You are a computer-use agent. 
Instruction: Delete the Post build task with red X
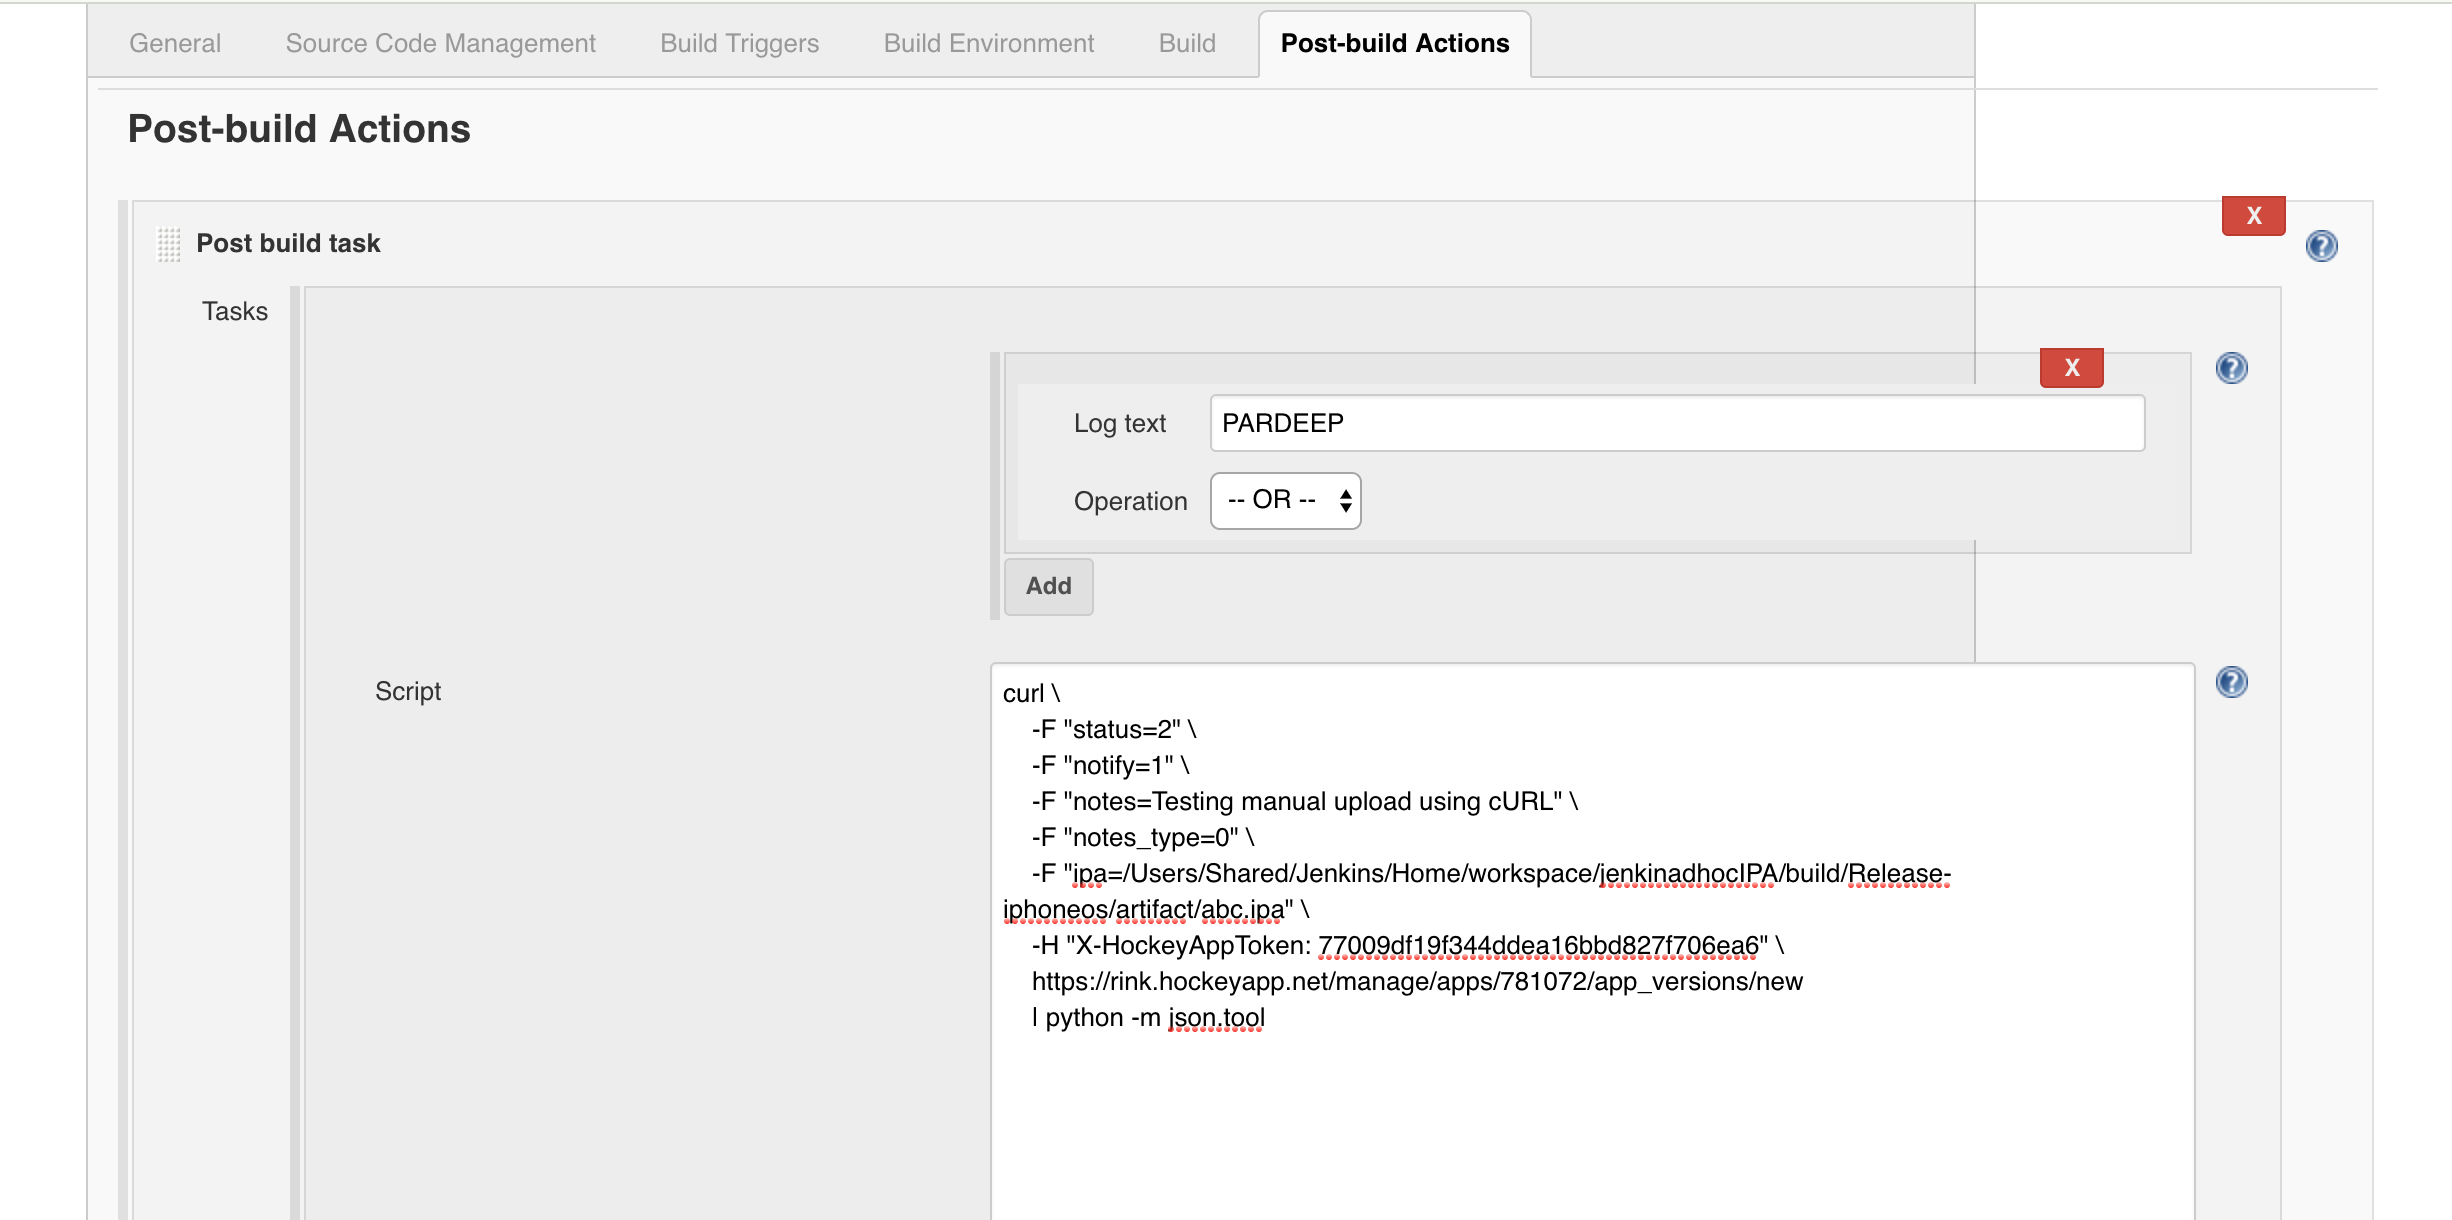coord(2253,216)
